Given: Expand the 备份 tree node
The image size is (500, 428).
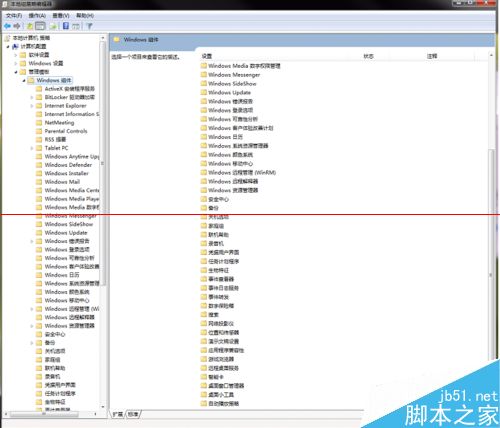Looking at the screenshot, I should coord(32,343).
